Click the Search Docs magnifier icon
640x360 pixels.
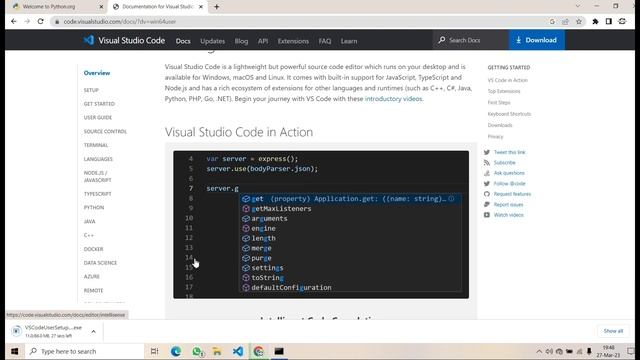pyautogui.click(x=442, y=40)
